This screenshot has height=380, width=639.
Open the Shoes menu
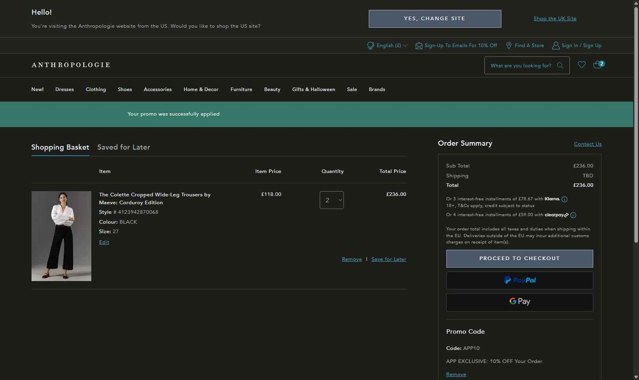pyautogui.click(x=125, y=89)
